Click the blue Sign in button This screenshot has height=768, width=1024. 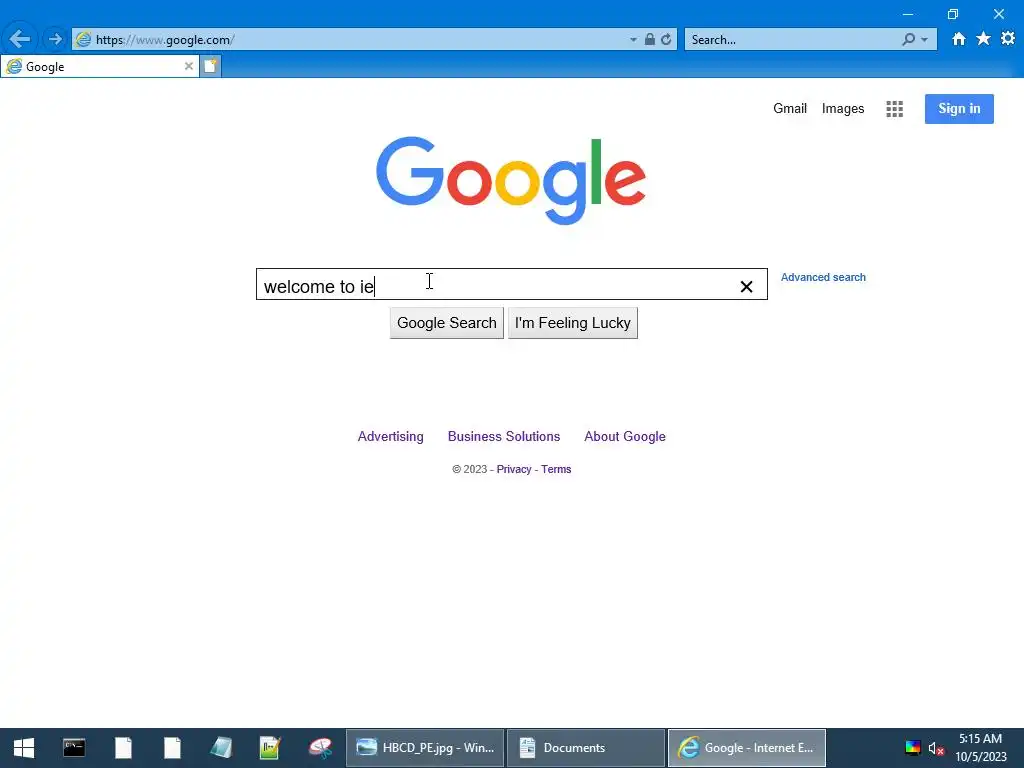pos(959,108)
